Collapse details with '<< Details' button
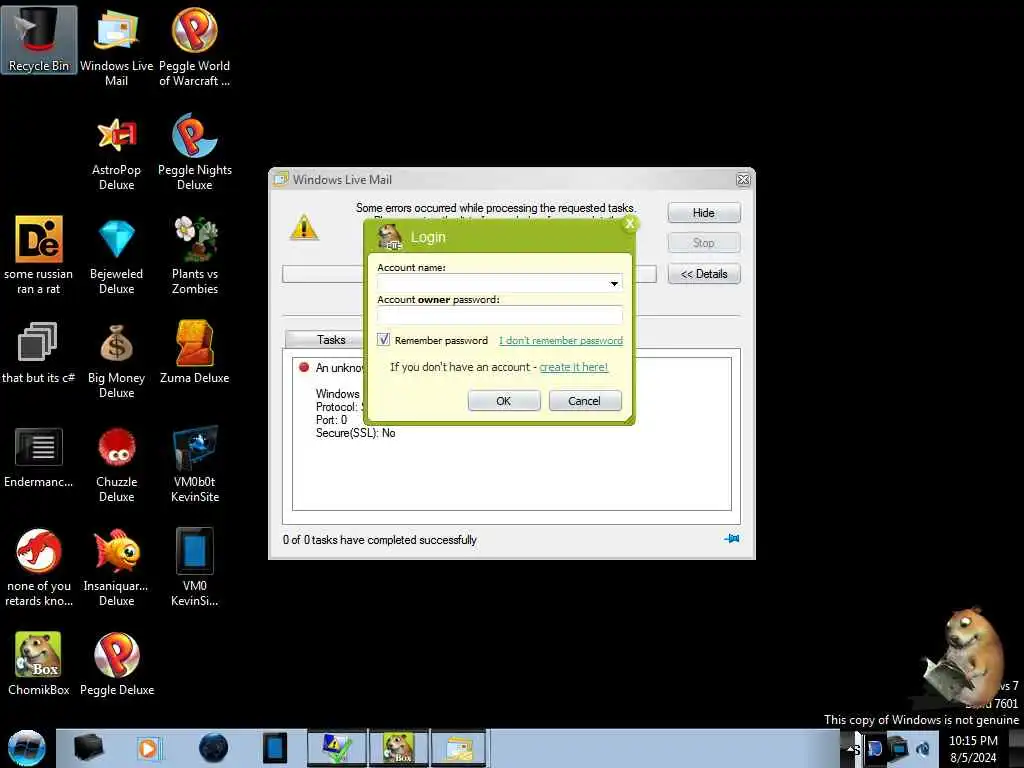 click(x=703, y=274)
